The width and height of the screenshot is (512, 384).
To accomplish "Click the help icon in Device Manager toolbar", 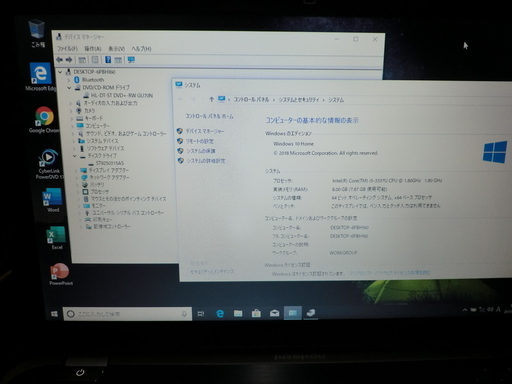I will pos(108,60).
